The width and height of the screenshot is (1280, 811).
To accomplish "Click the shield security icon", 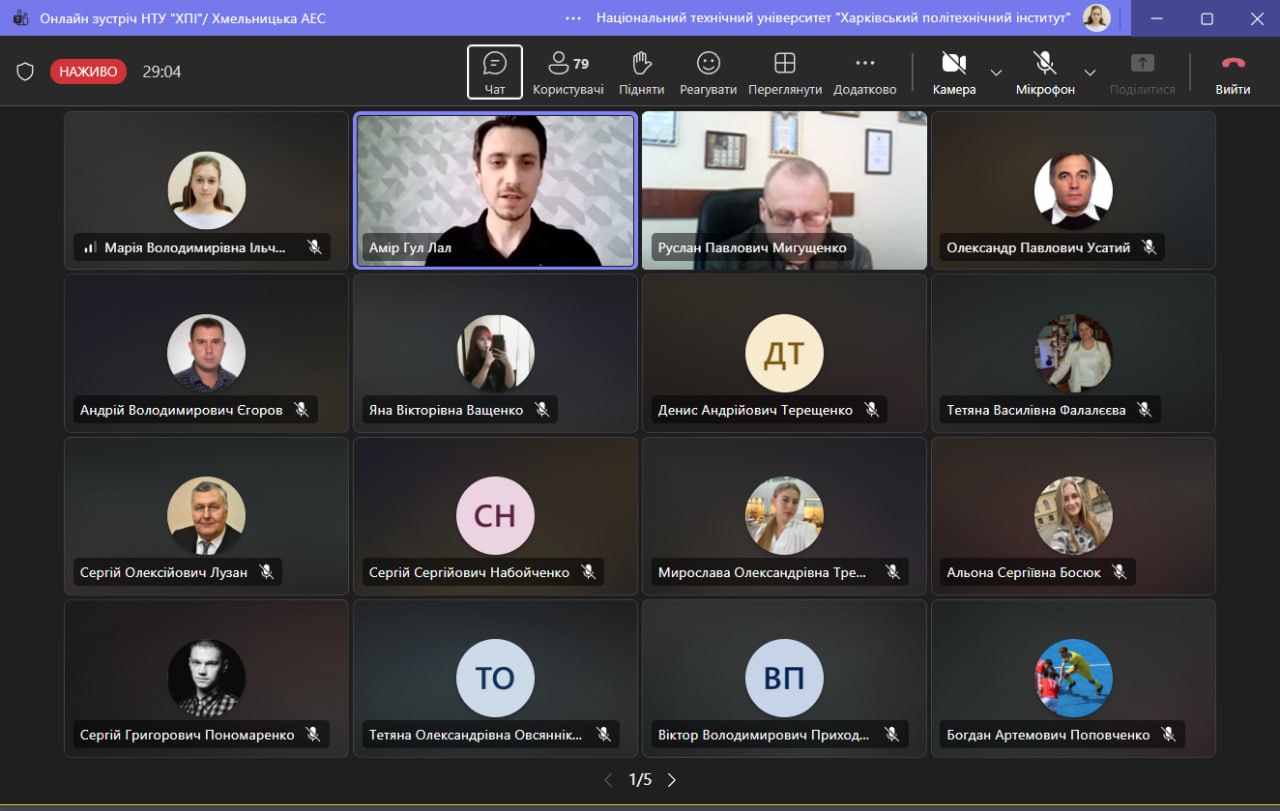I will click(x=25, y=72).
